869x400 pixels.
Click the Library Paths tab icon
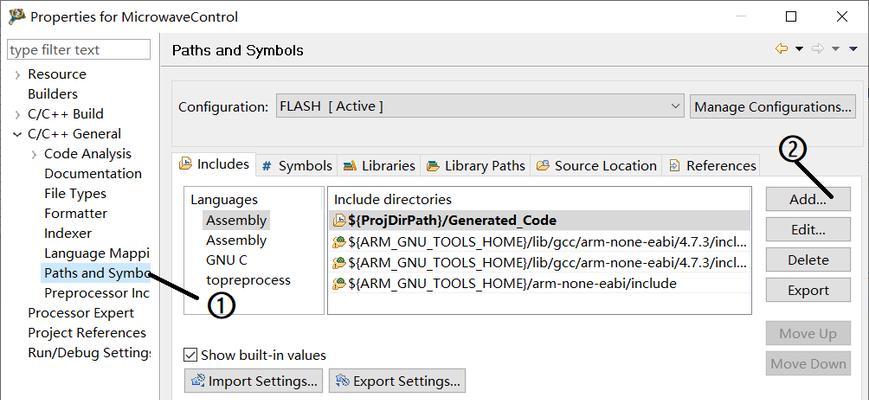(433, 166)
